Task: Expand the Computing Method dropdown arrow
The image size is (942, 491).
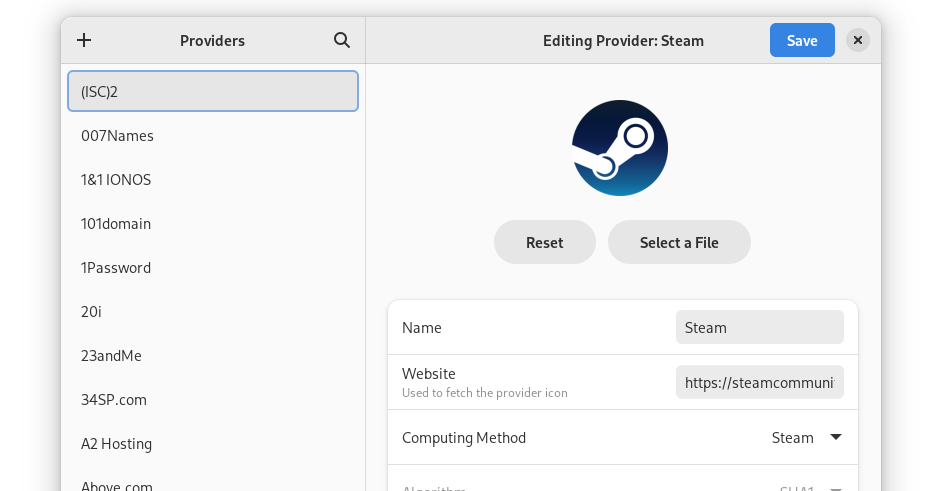Action: click(x=836, y=437)
